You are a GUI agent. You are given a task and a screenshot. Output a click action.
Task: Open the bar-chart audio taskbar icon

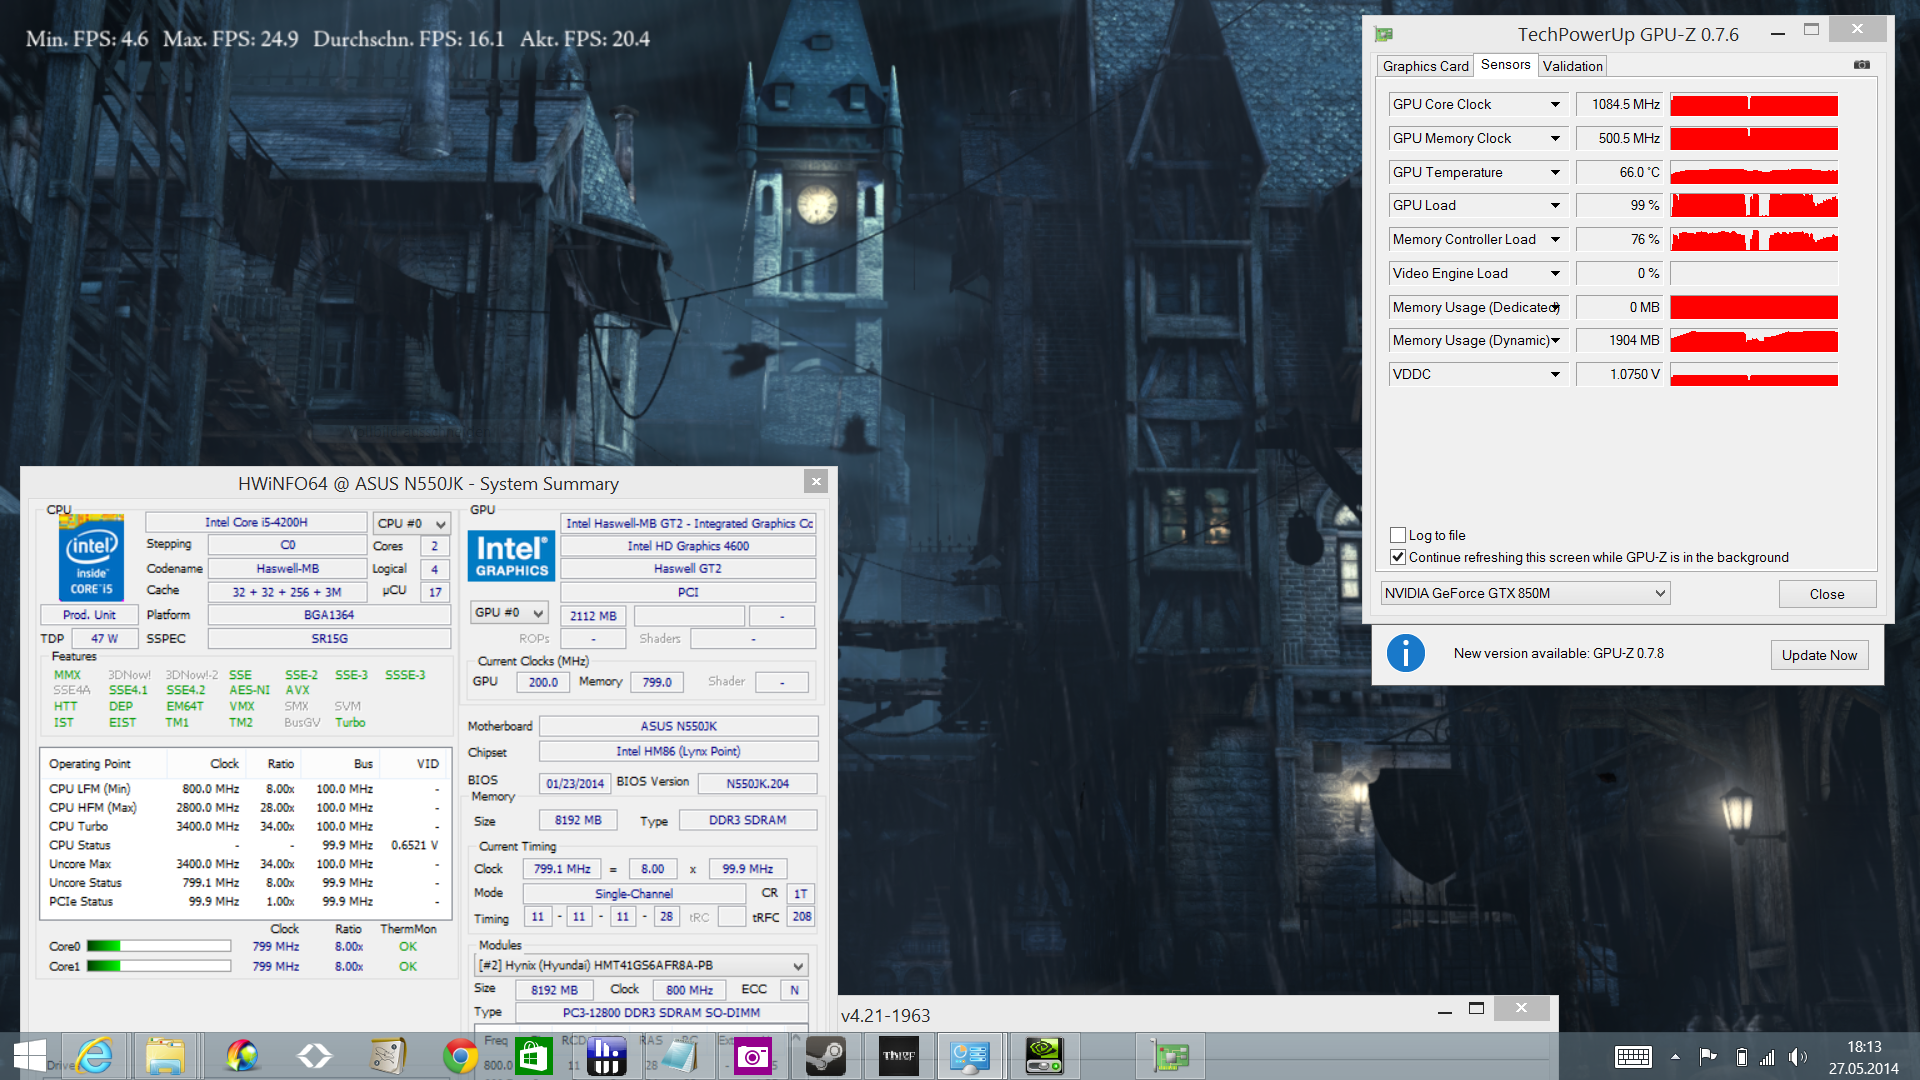[x=607, y=1056]
